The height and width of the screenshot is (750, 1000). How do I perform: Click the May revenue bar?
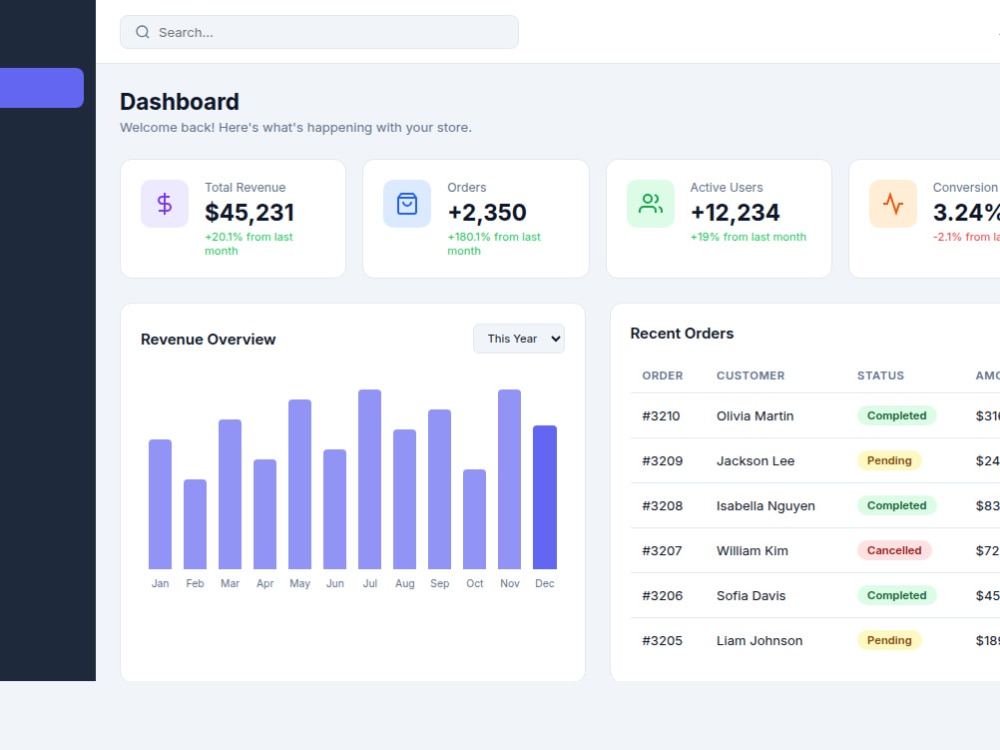(300, 484)
